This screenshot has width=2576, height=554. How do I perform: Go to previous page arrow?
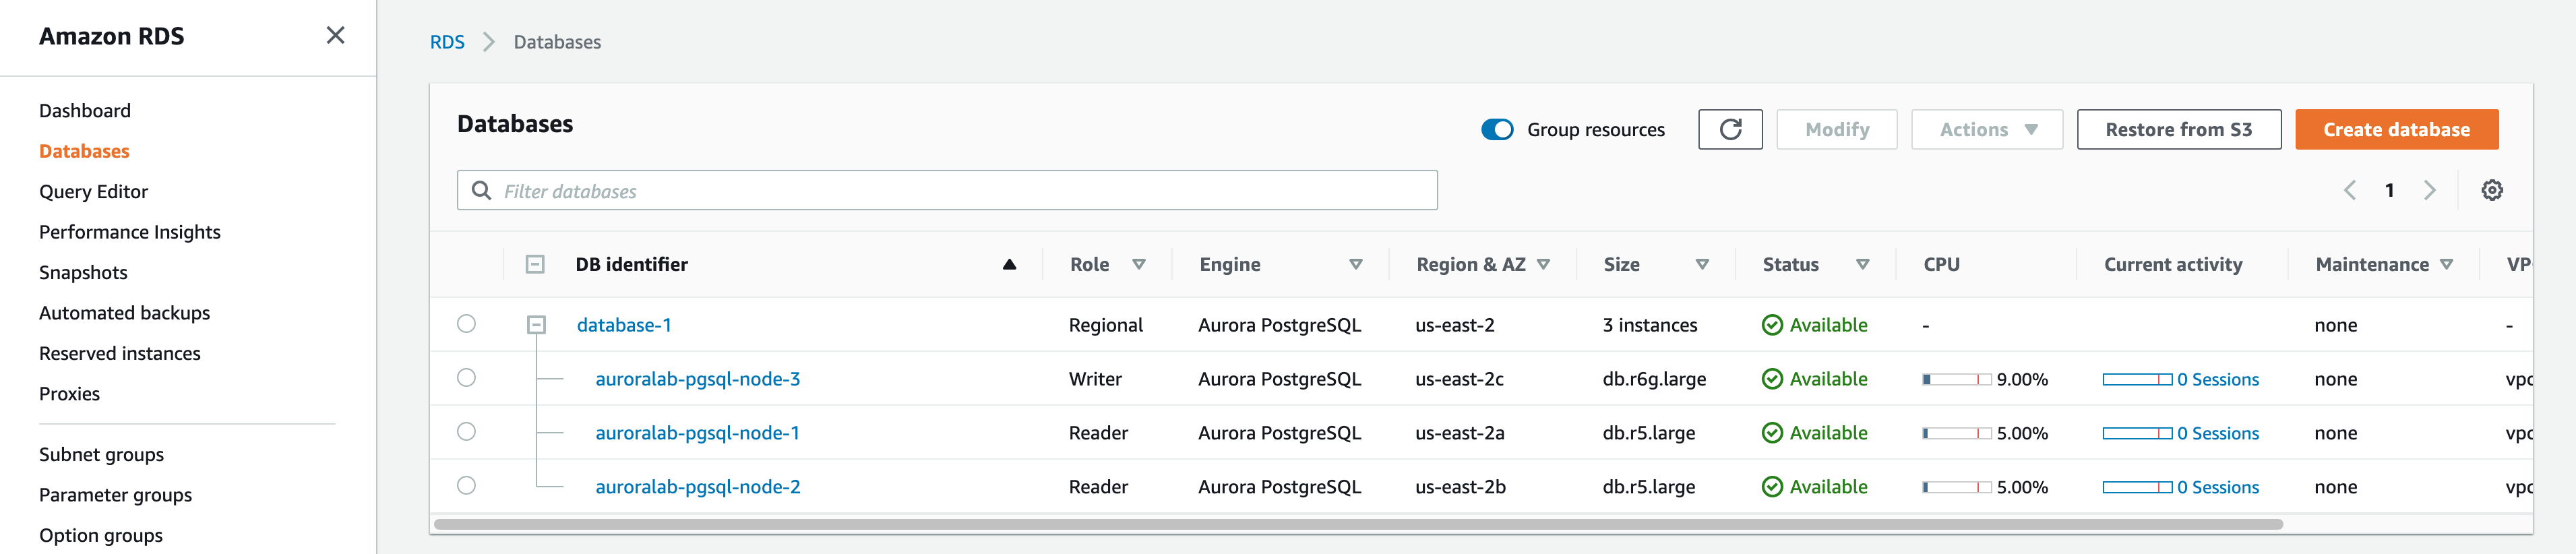(x=2350, y=190)
